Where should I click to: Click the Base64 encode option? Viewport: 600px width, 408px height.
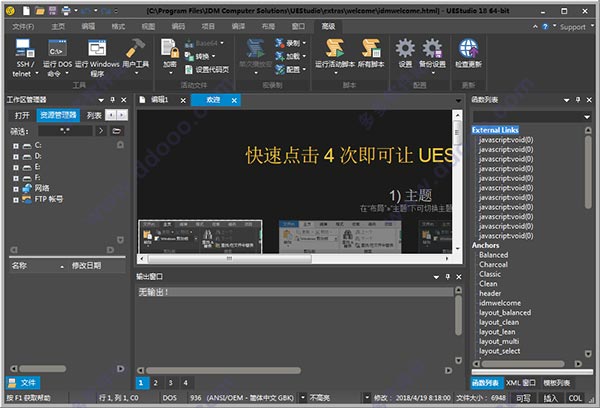204,43
